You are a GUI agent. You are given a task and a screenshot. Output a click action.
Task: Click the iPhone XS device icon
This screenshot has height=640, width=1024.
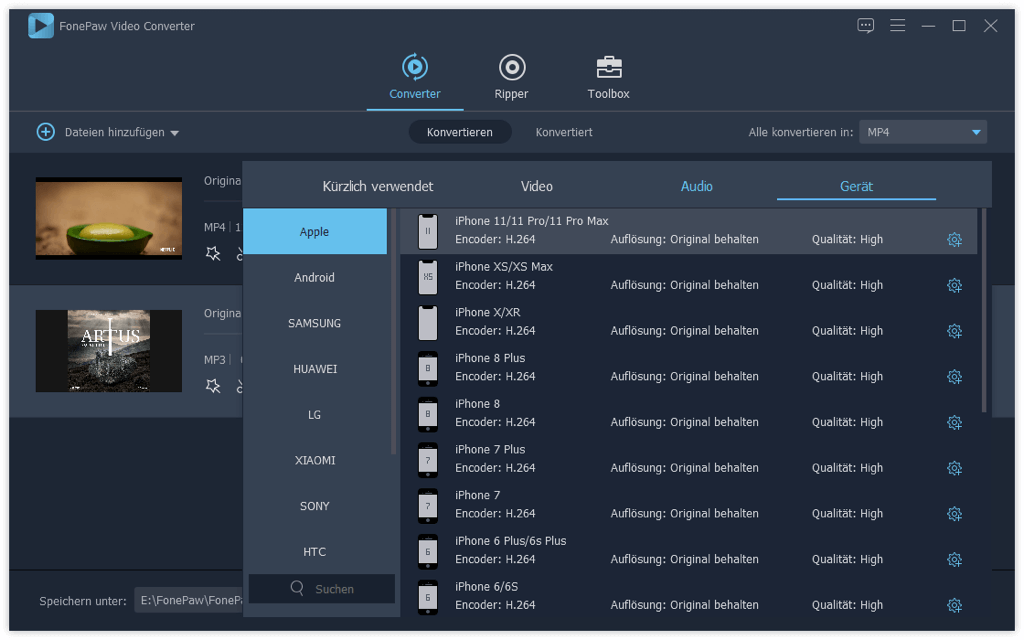click(428, 277)
